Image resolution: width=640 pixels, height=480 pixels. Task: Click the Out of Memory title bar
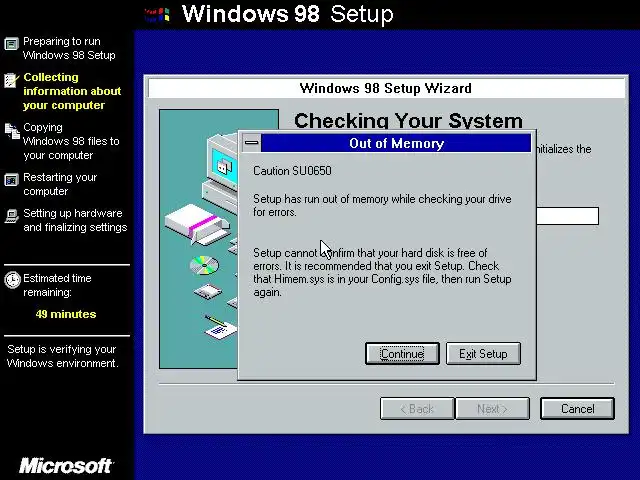(x=396, y=143)
